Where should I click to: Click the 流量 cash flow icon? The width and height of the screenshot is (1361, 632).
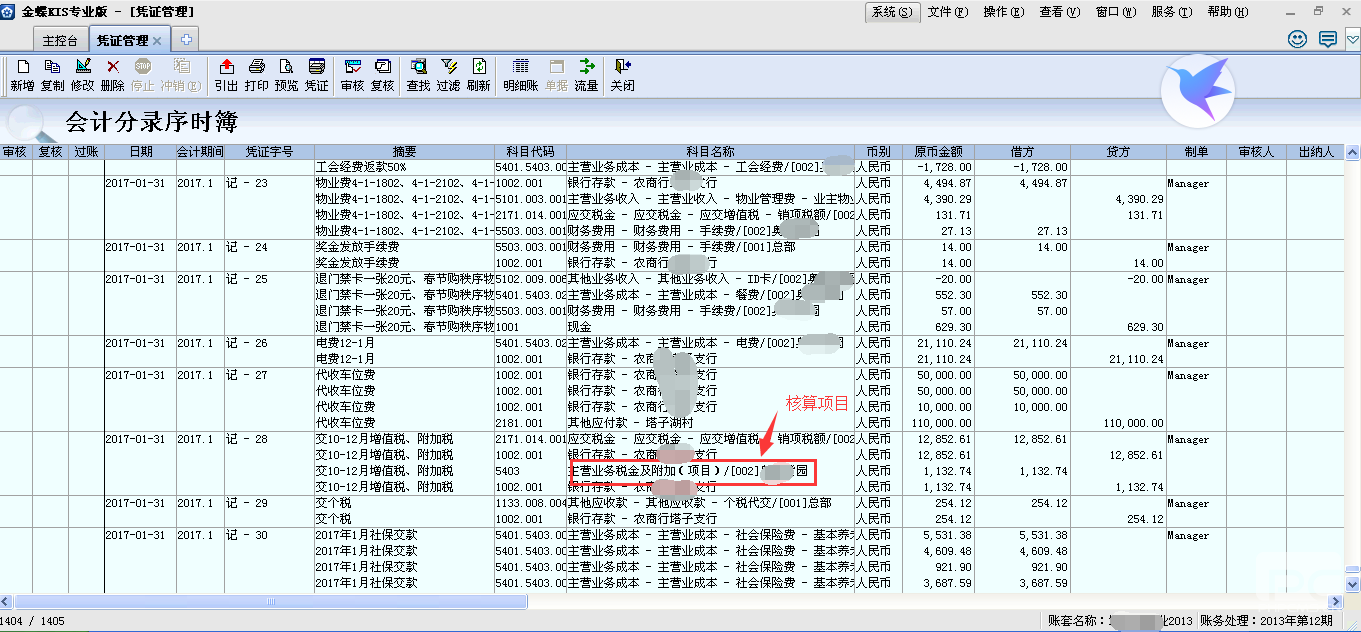point(586,75)
